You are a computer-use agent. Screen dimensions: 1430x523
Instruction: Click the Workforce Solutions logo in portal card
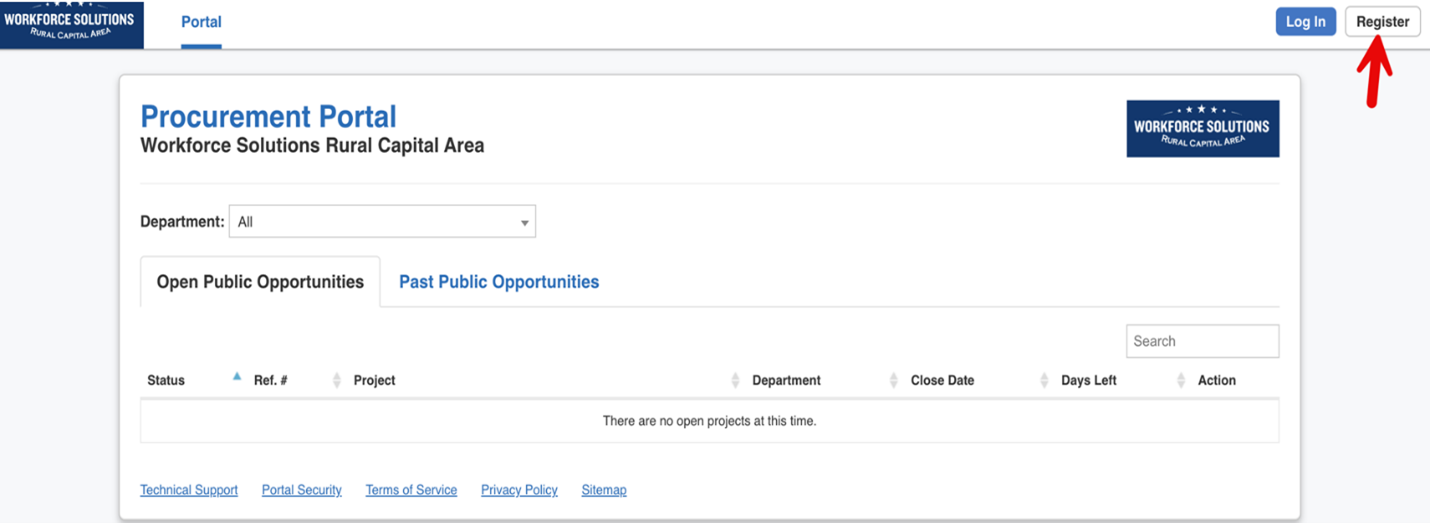click(1202, 128)
